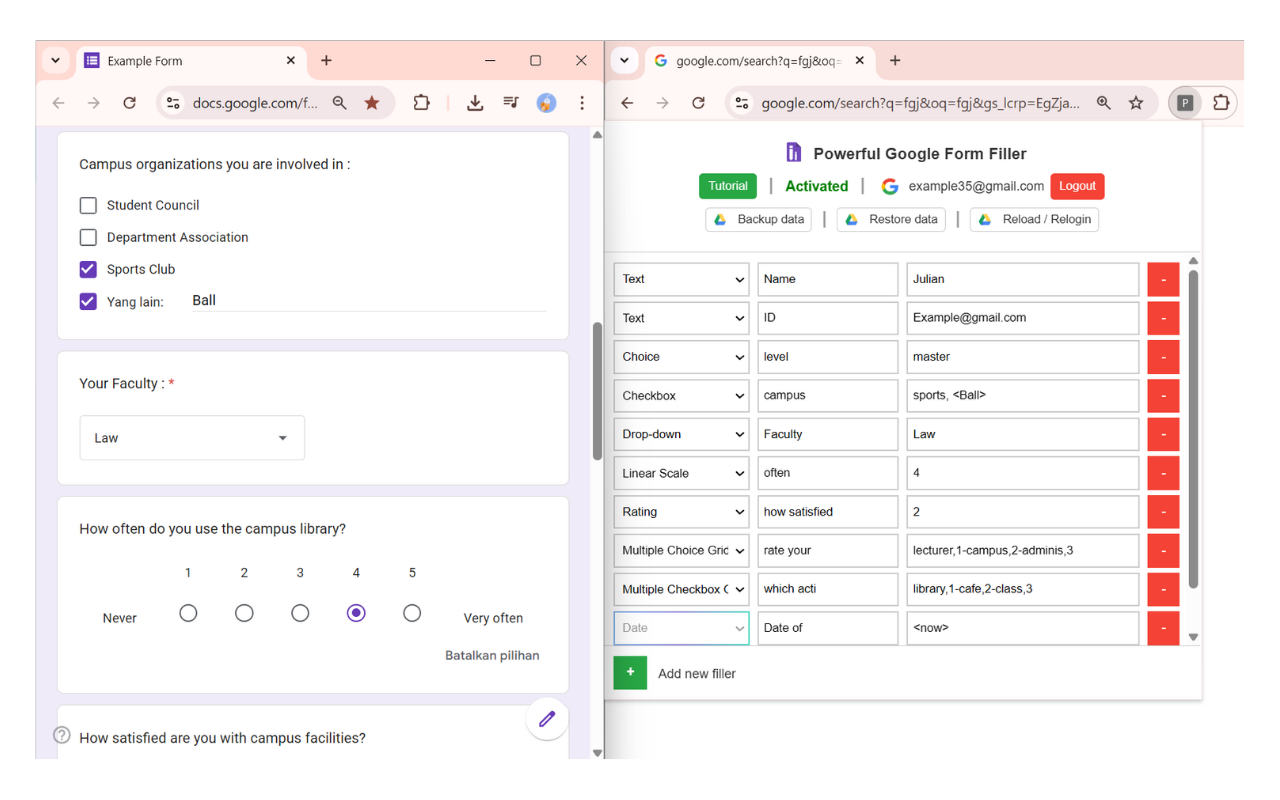Screen dimensions: 1280x800
Task: Select library scale radio button 1
Action: point(188,613)
